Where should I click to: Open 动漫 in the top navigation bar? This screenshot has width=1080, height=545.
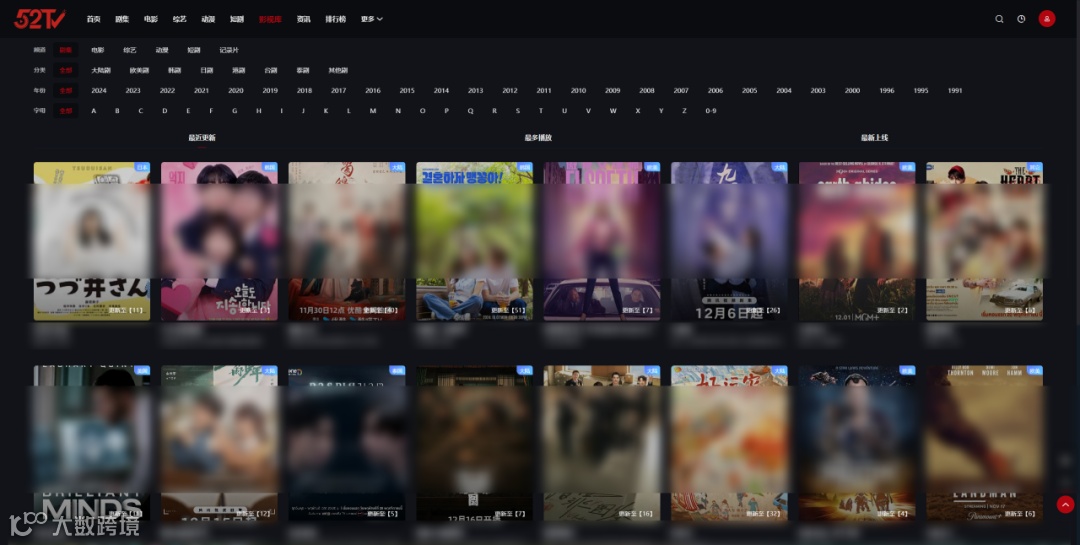(208, 19)
